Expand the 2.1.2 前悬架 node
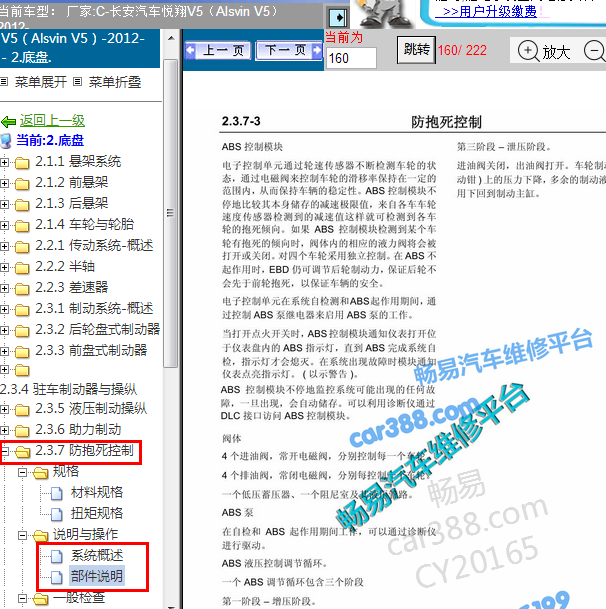Image resolution: width=606 pixels, height=609 pixels. 4,183
